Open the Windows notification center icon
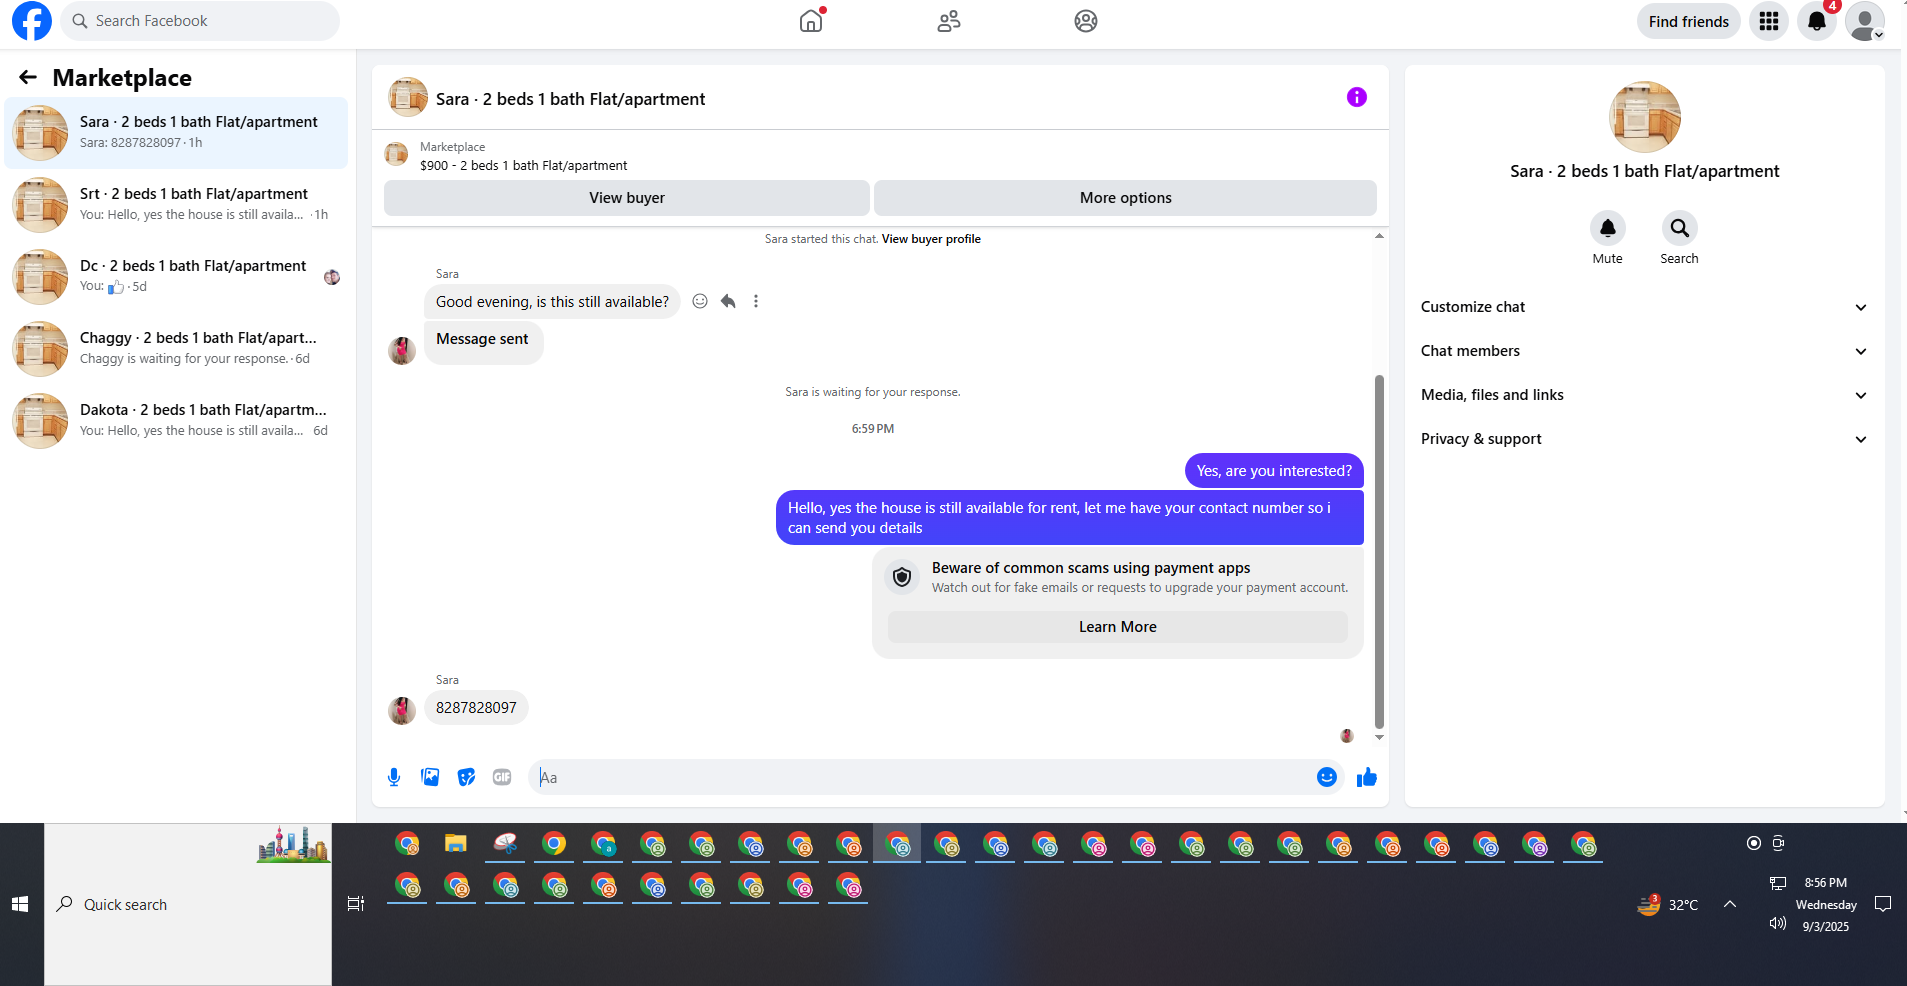This screenshot has width=1907, height=986. click(1883, 904)
